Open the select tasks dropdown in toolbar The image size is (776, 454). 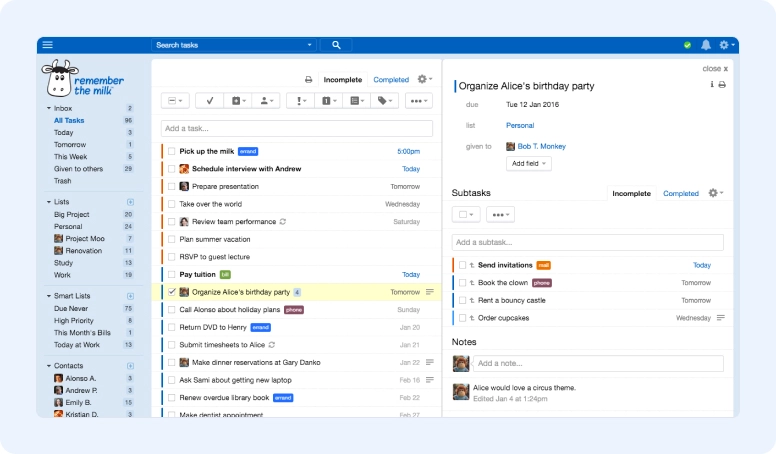(x=175, y=101)
